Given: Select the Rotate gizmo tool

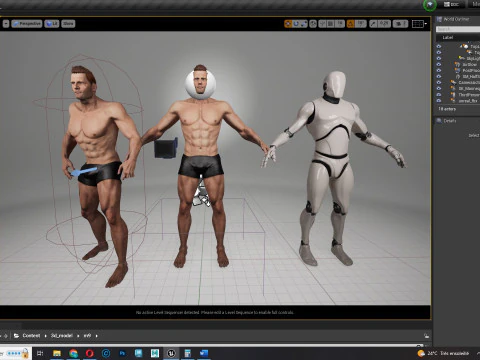Looking at the screenshot, I should (x=296, y=24).
